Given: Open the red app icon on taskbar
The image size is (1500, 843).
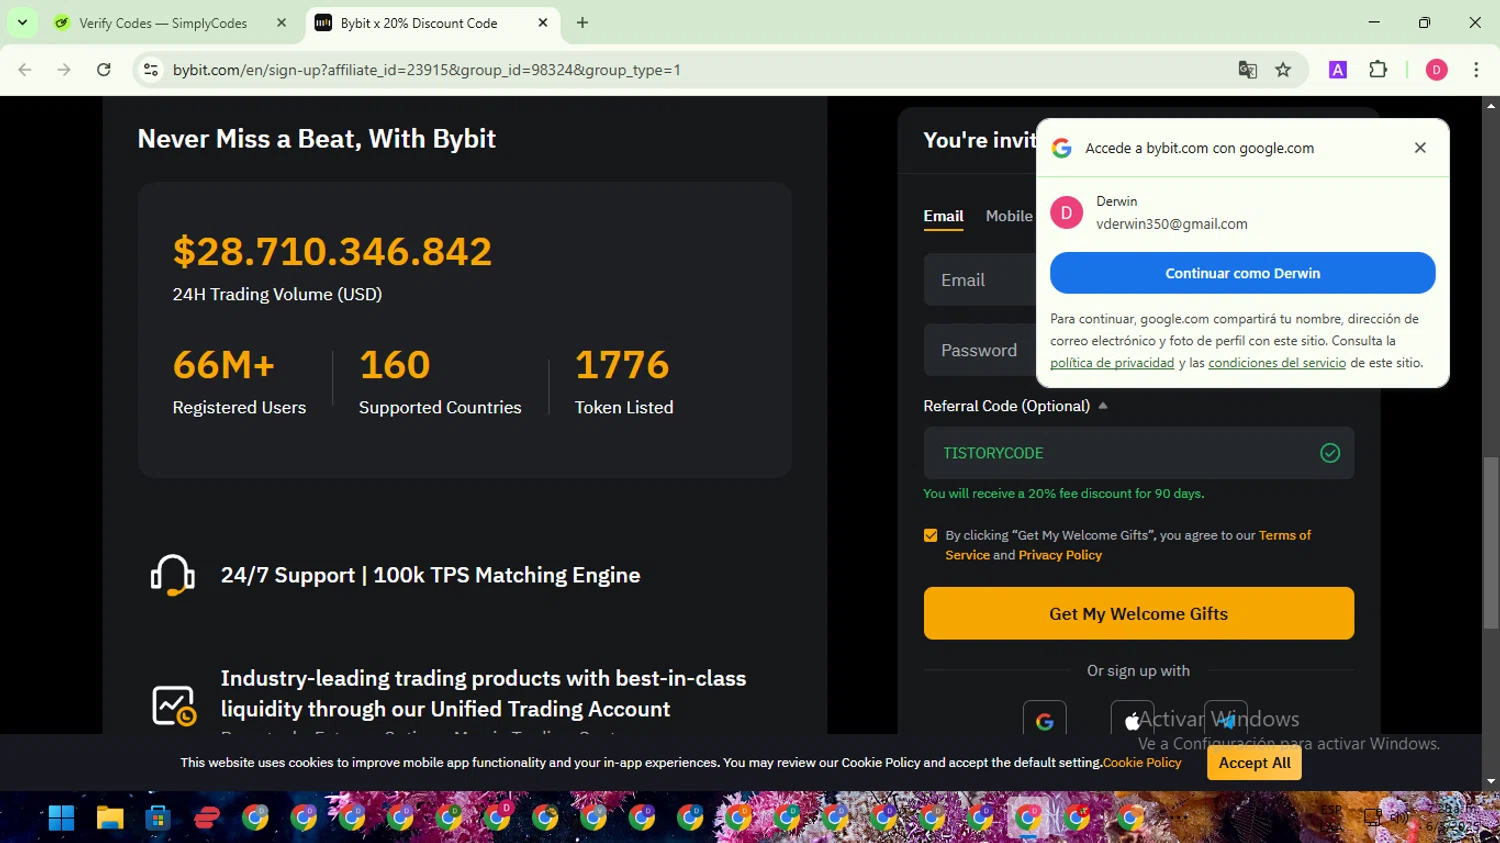Looking at the screenshot, I should (207, 818).
